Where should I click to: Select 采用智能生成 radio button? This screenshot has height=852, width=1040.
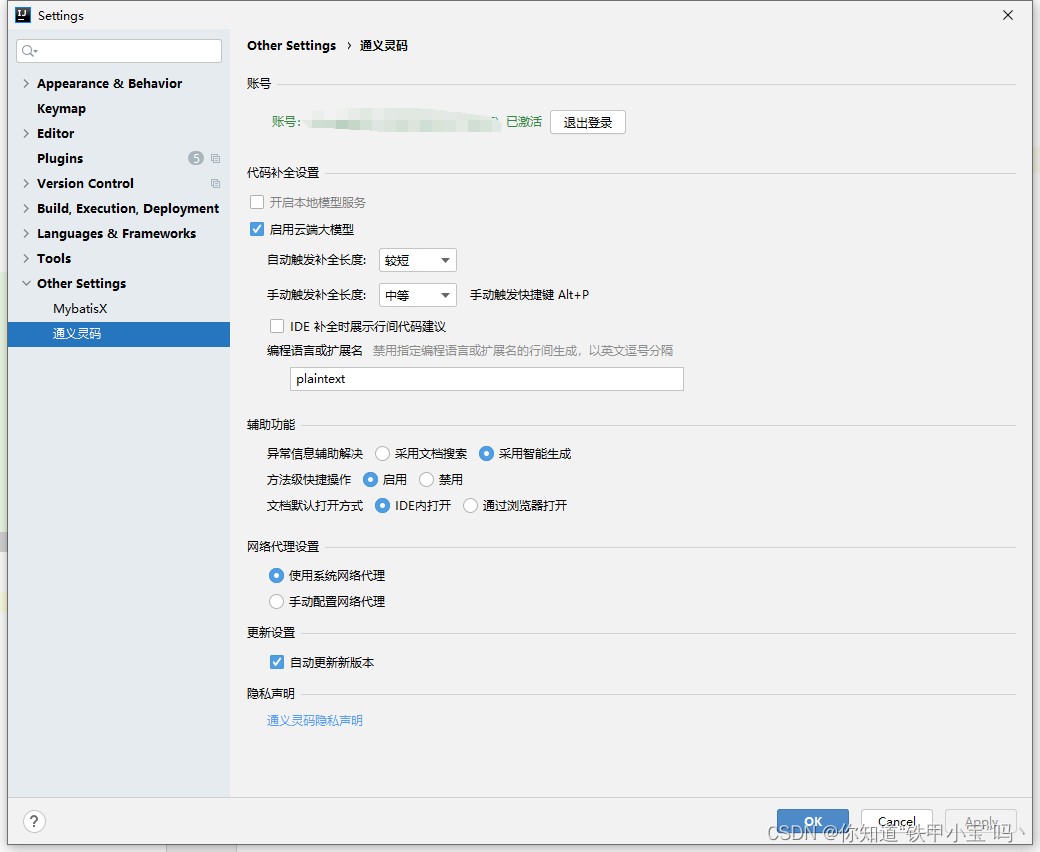486,454
